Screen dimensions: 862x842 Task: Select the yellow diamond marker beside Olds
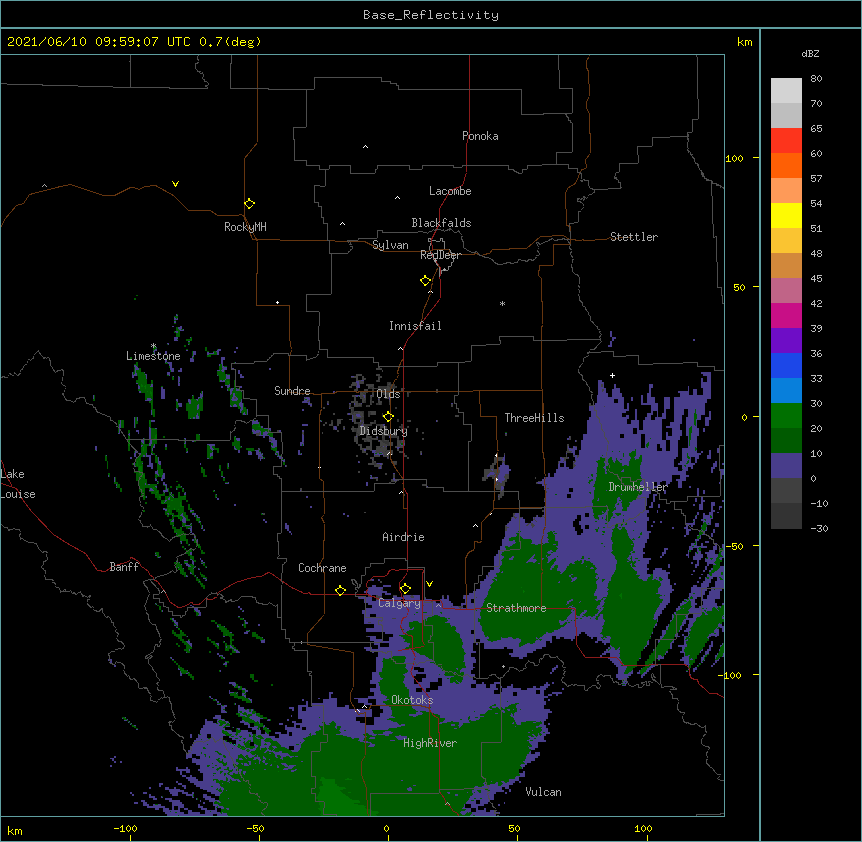(x=388, y=416)
